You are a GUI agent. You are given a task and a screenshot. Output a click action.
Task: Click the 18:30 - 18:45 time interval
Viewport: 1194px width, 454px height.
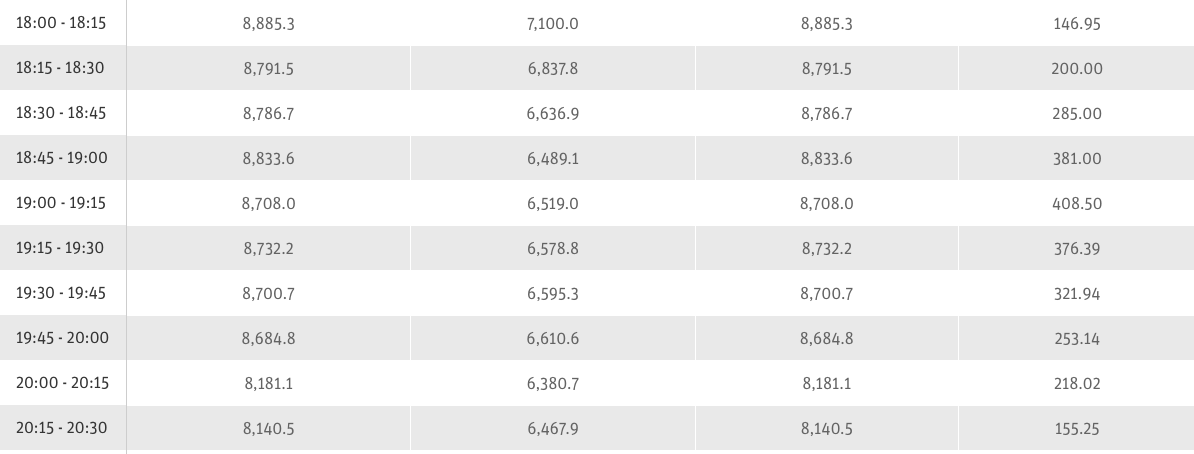[61, 113]
